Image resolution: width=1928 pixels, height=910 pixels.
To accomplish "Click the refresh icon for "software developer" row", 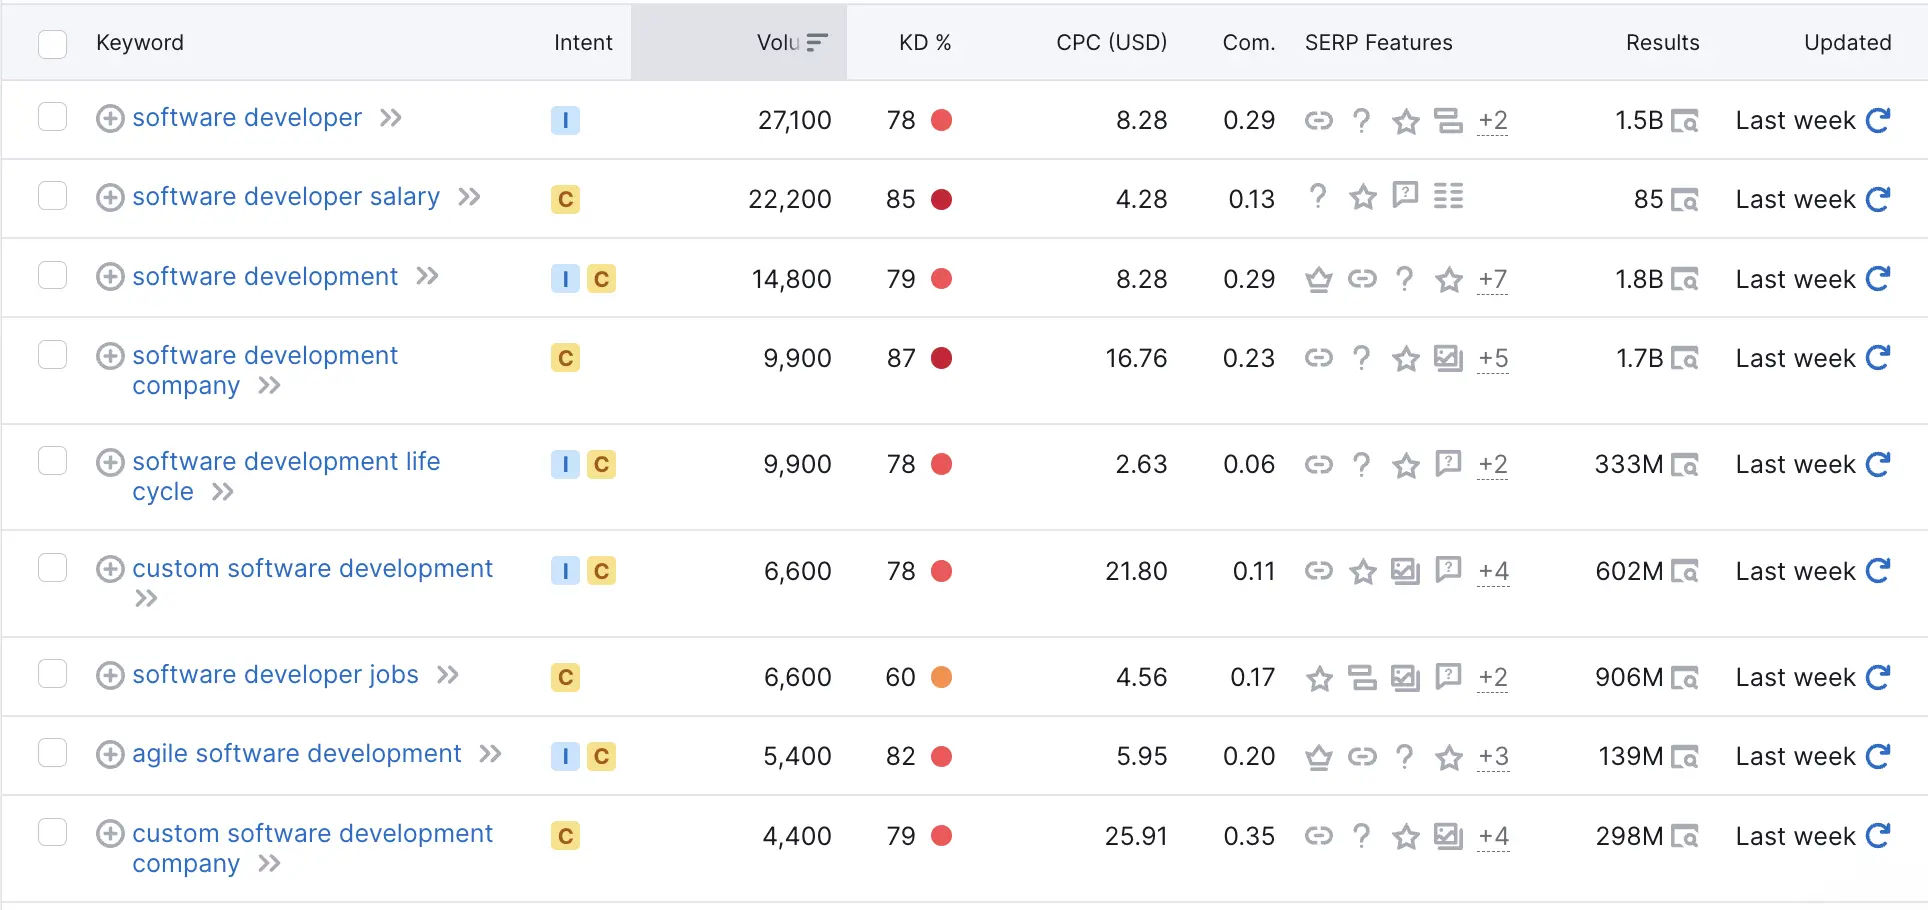I will click(x=1878, y=120).
